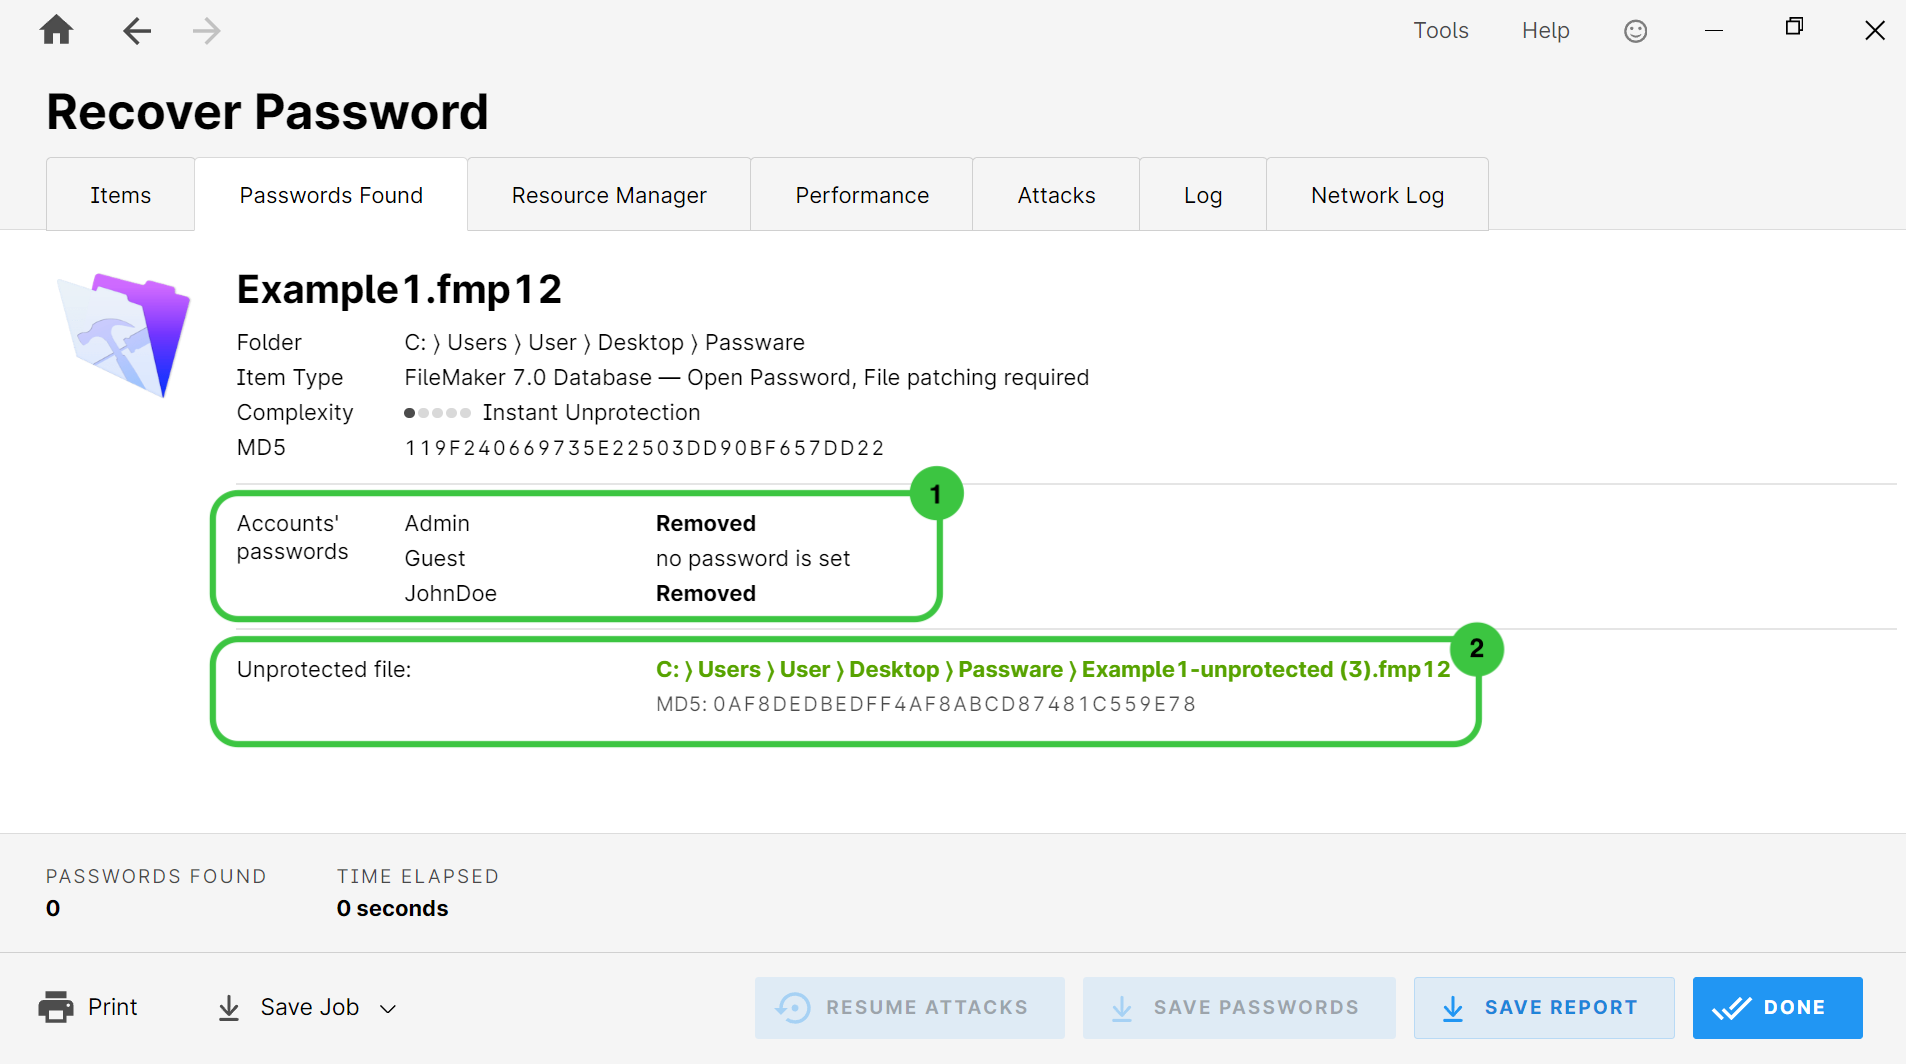Restore down the application window

click(1794, 27)
